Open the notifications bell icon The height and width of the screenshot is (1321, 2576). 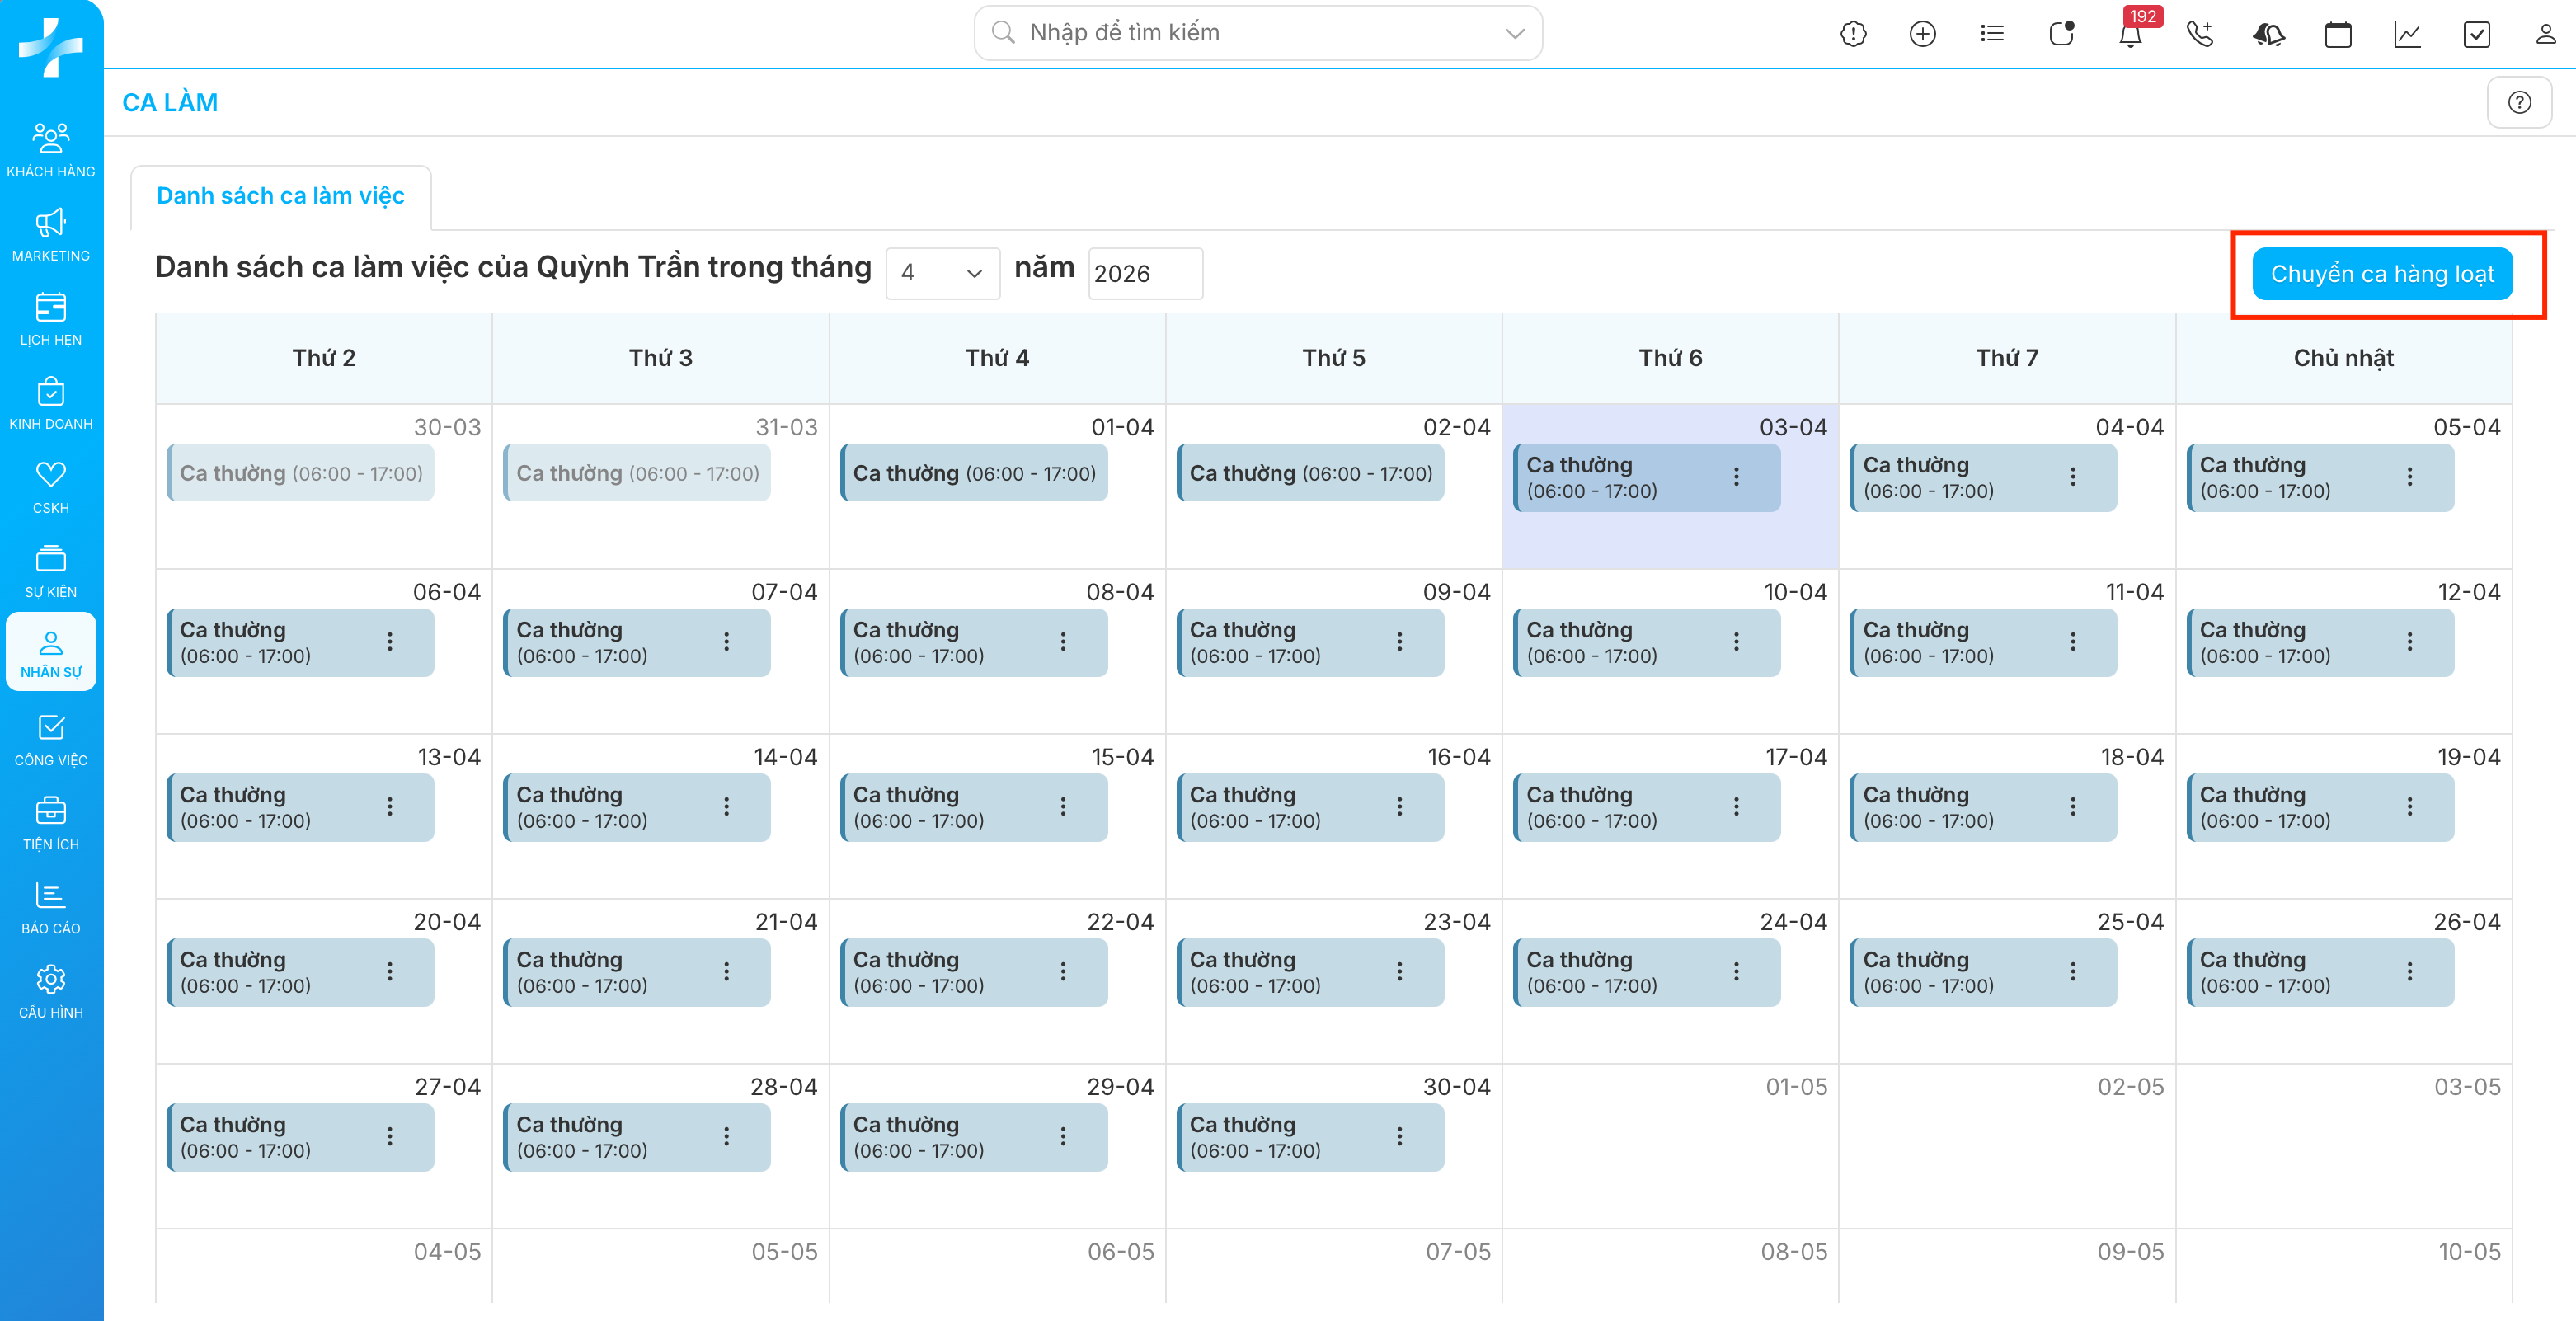click(x=2130, y=35)
